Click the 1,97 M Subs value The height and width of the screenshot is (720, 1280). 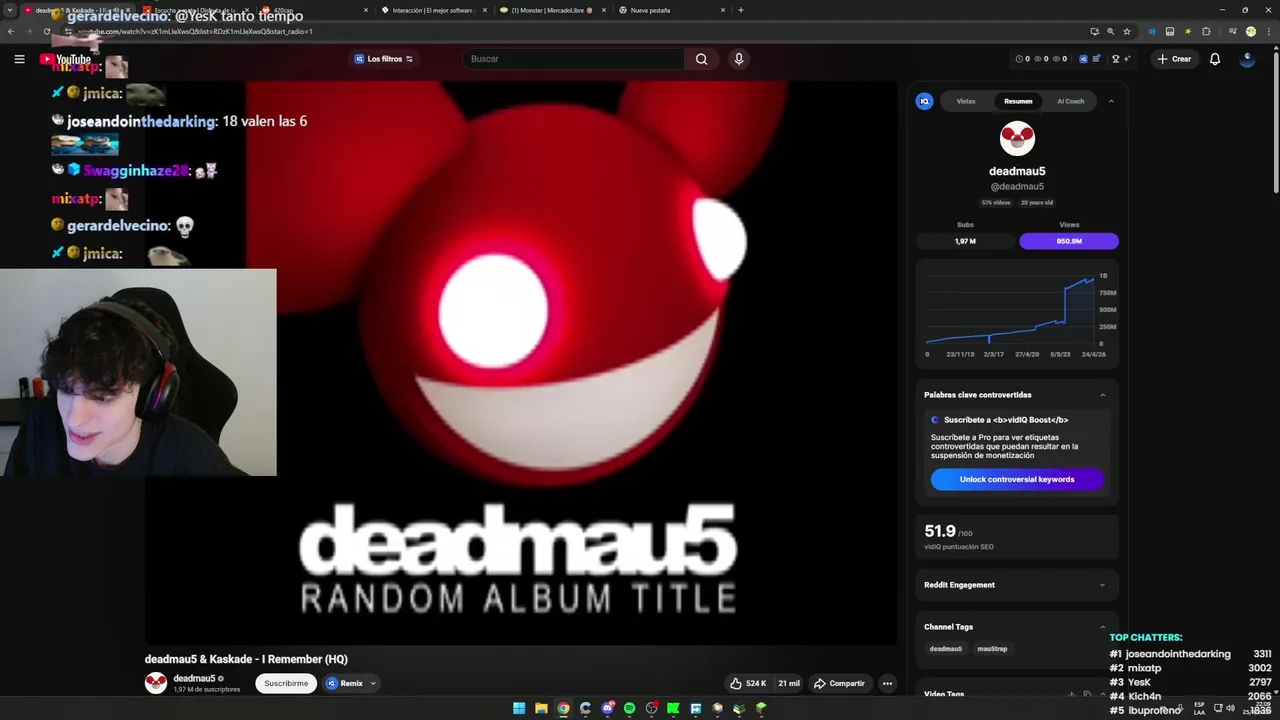click(x=965, y=241)
